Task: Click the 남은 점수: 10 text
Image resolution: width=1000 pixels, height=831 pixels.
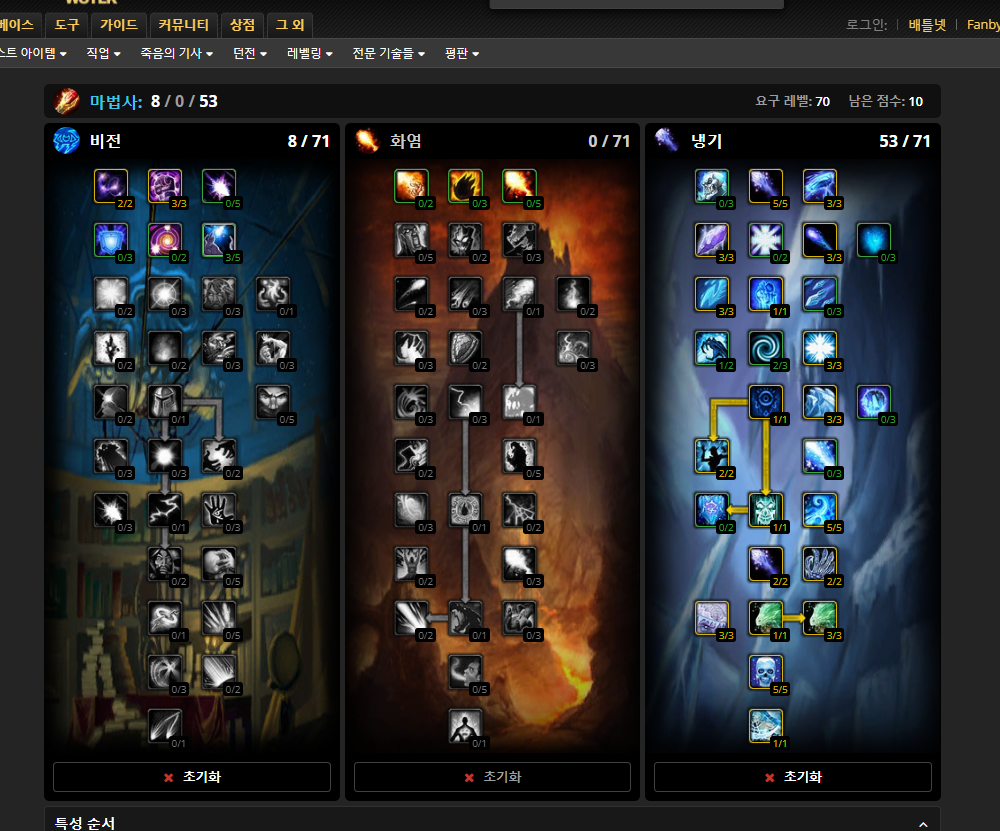Action: pyautogui.click(x=885, y=101)
